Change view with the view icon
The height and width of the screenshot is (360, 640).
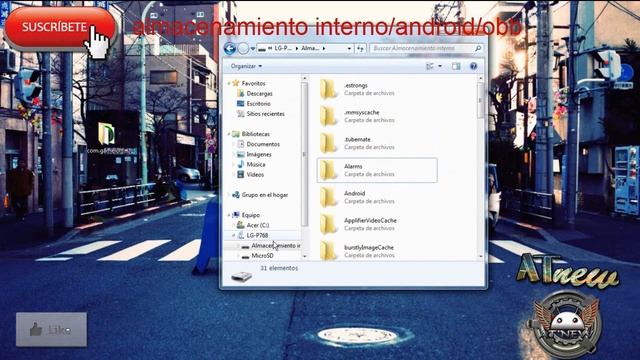(430, 66)
